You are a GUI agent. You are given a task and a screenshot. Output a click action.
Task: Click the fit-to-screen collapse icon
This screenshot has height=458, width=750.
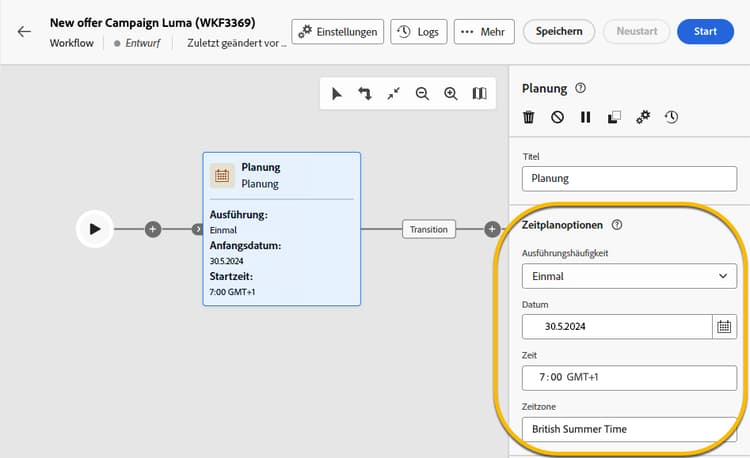pyautogui.click(x=394, y=93)
